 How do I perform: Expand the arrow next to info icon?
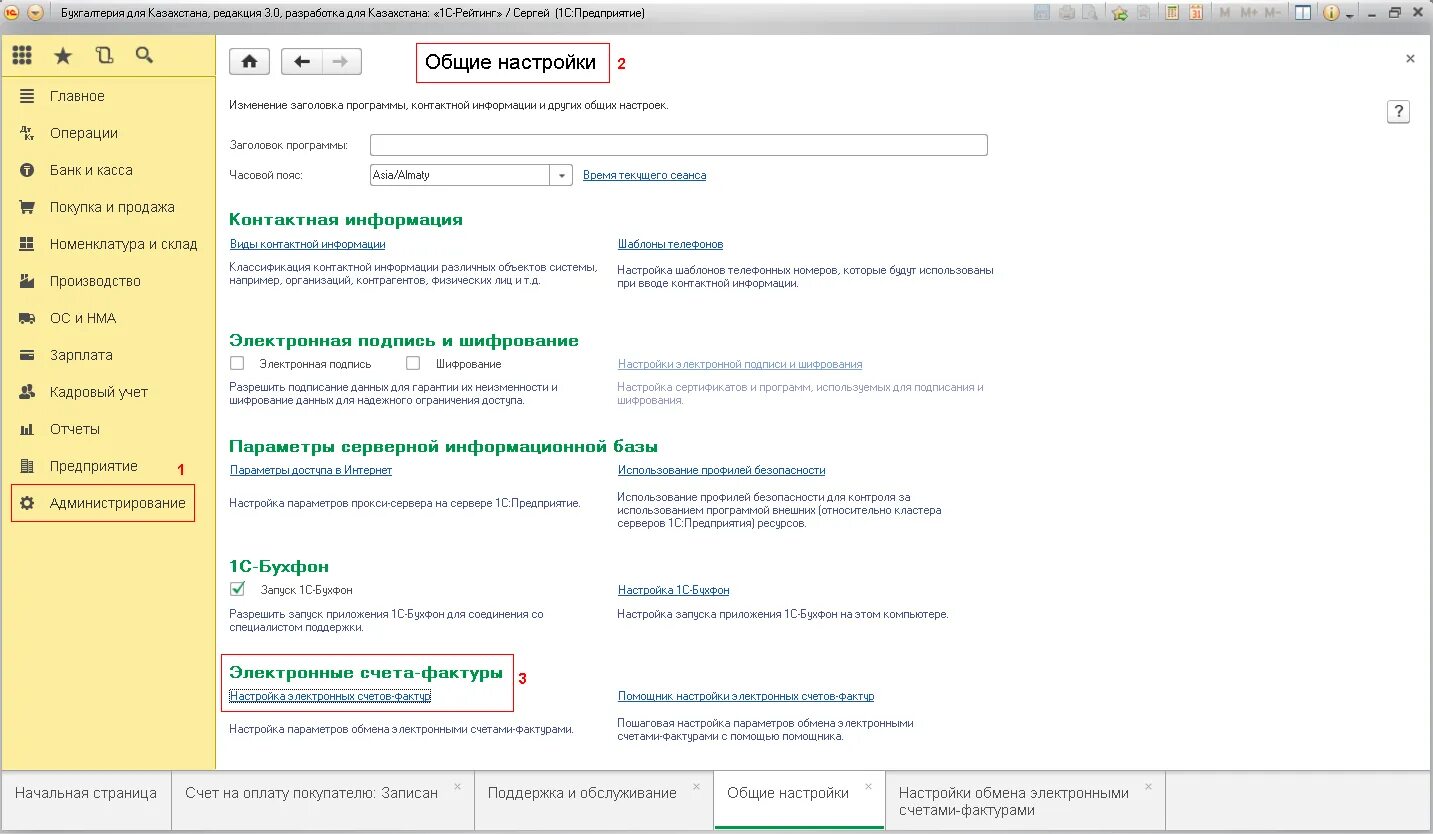(x=1349, y=15)
